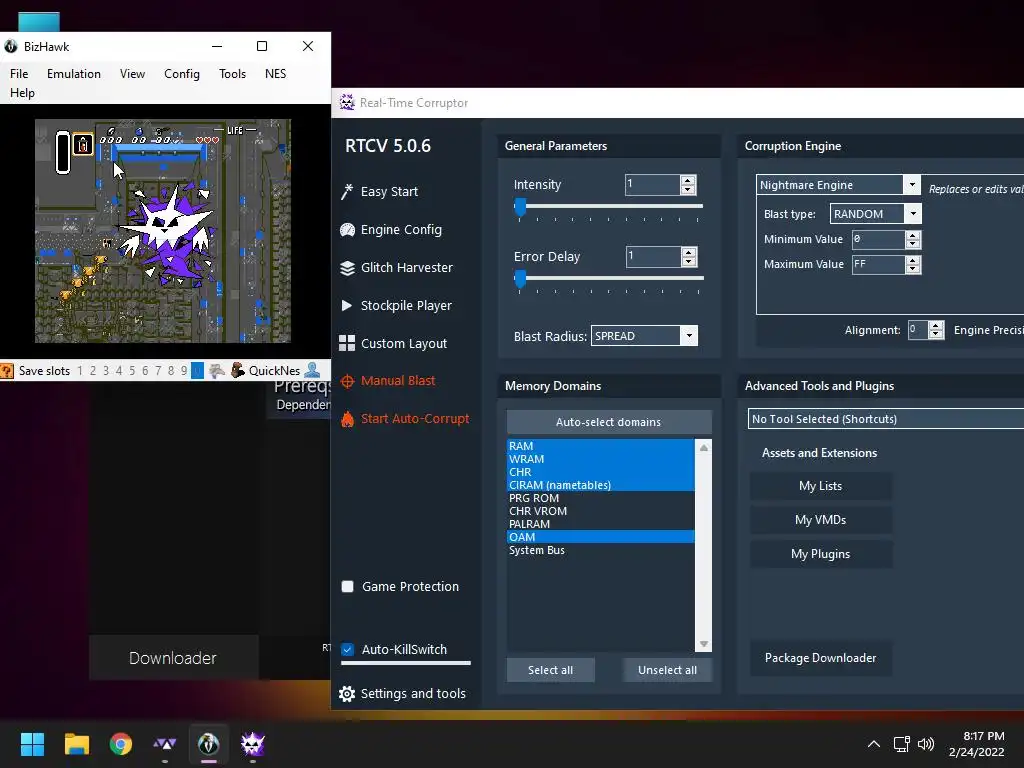Click QuickNes core icon in status bar
Image resolution: width=1024 pixels, height=768 pixels.
pos(238,370)
